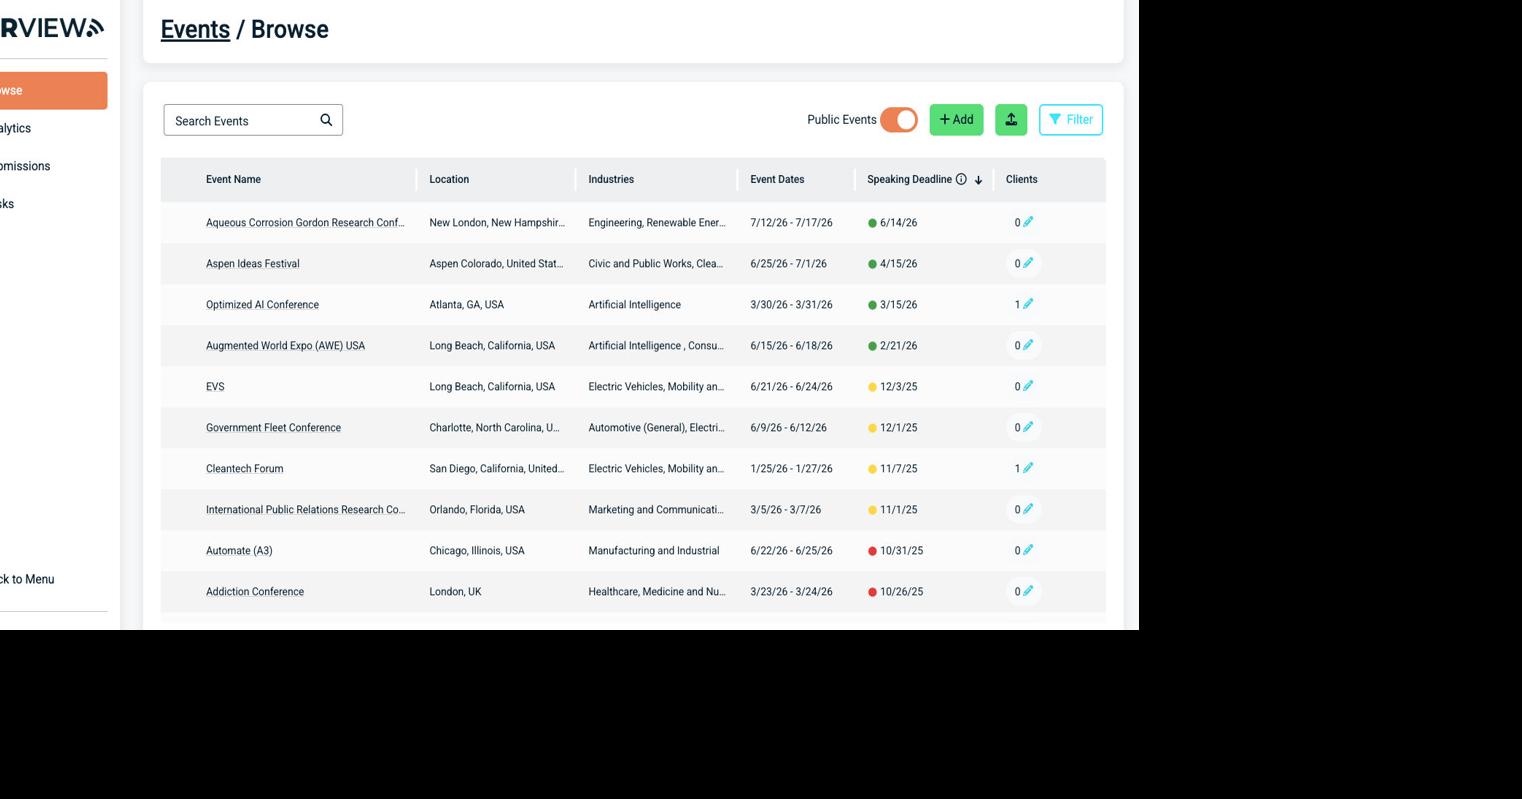The width and height of the screenshot is (1522, 799).
Task: Edit clients for the Cleantech Forum row
Action: 1028,468
